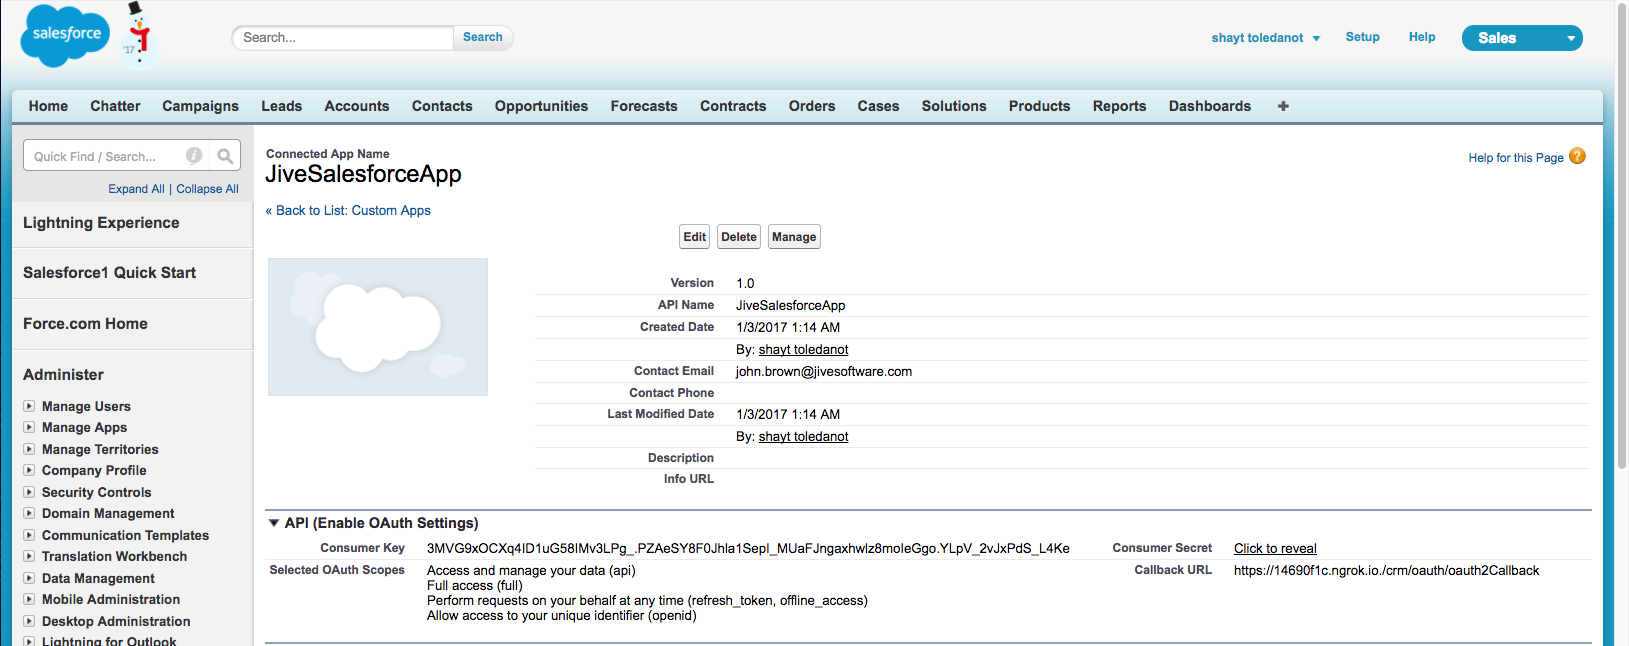The height and width of the screenshot is (646, 1629).
Task: Expand the Security Controls tree node
Action: coord(29,492)
